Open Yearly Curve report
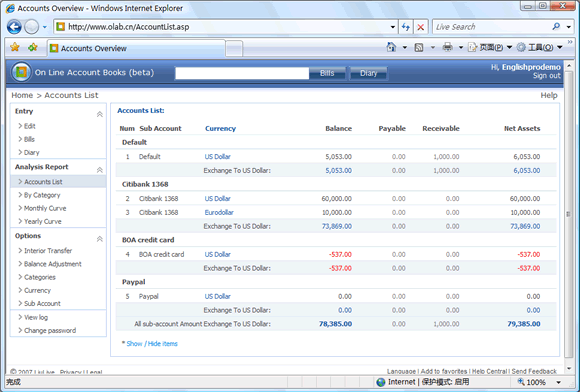580x392 pixels. point(43,222)
